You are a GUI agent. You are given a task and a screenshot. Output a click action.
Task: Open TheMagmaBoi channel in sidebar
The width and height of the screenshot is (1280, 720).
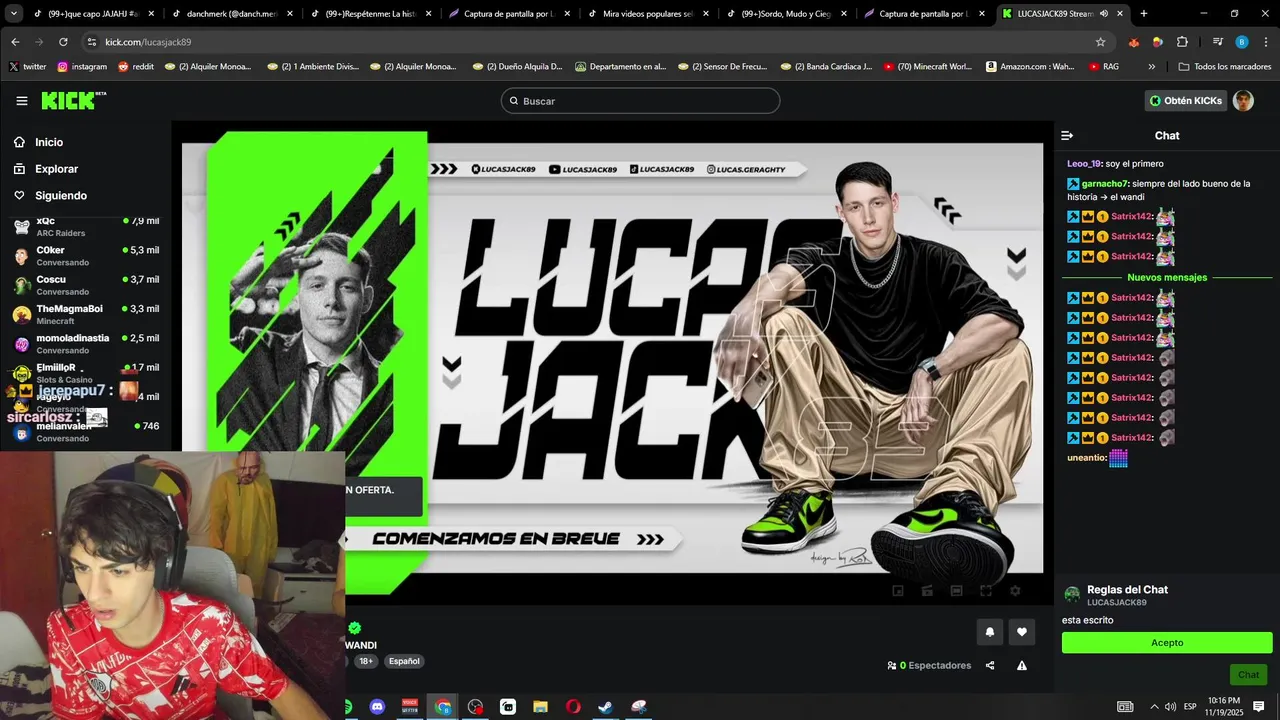pos(85,314)
